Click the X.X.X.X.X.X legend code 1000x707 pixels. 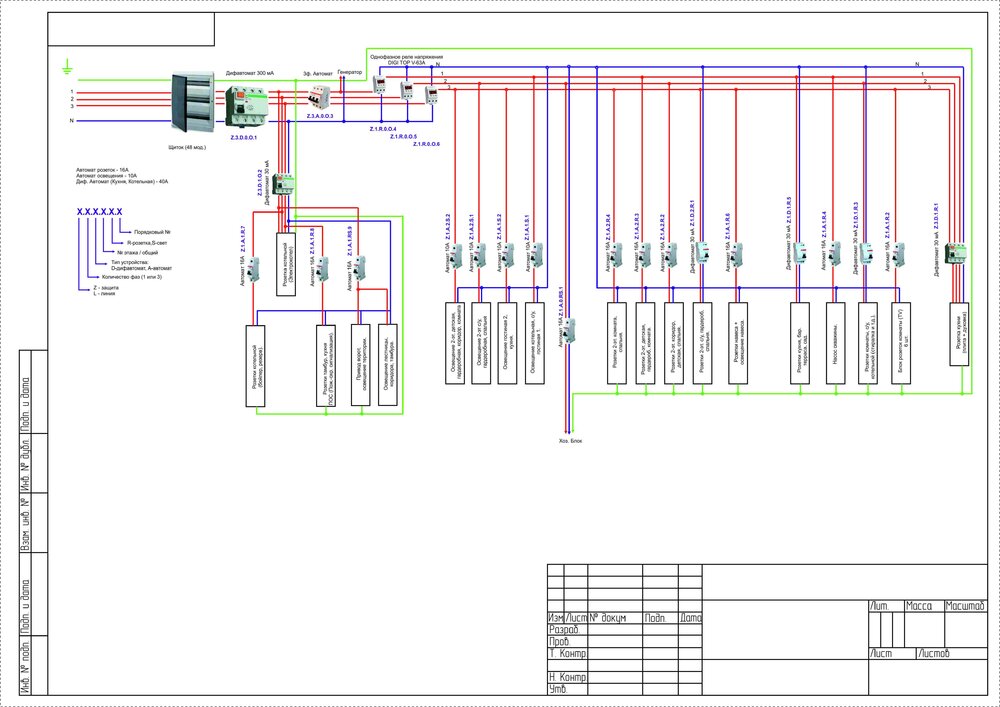99,212
